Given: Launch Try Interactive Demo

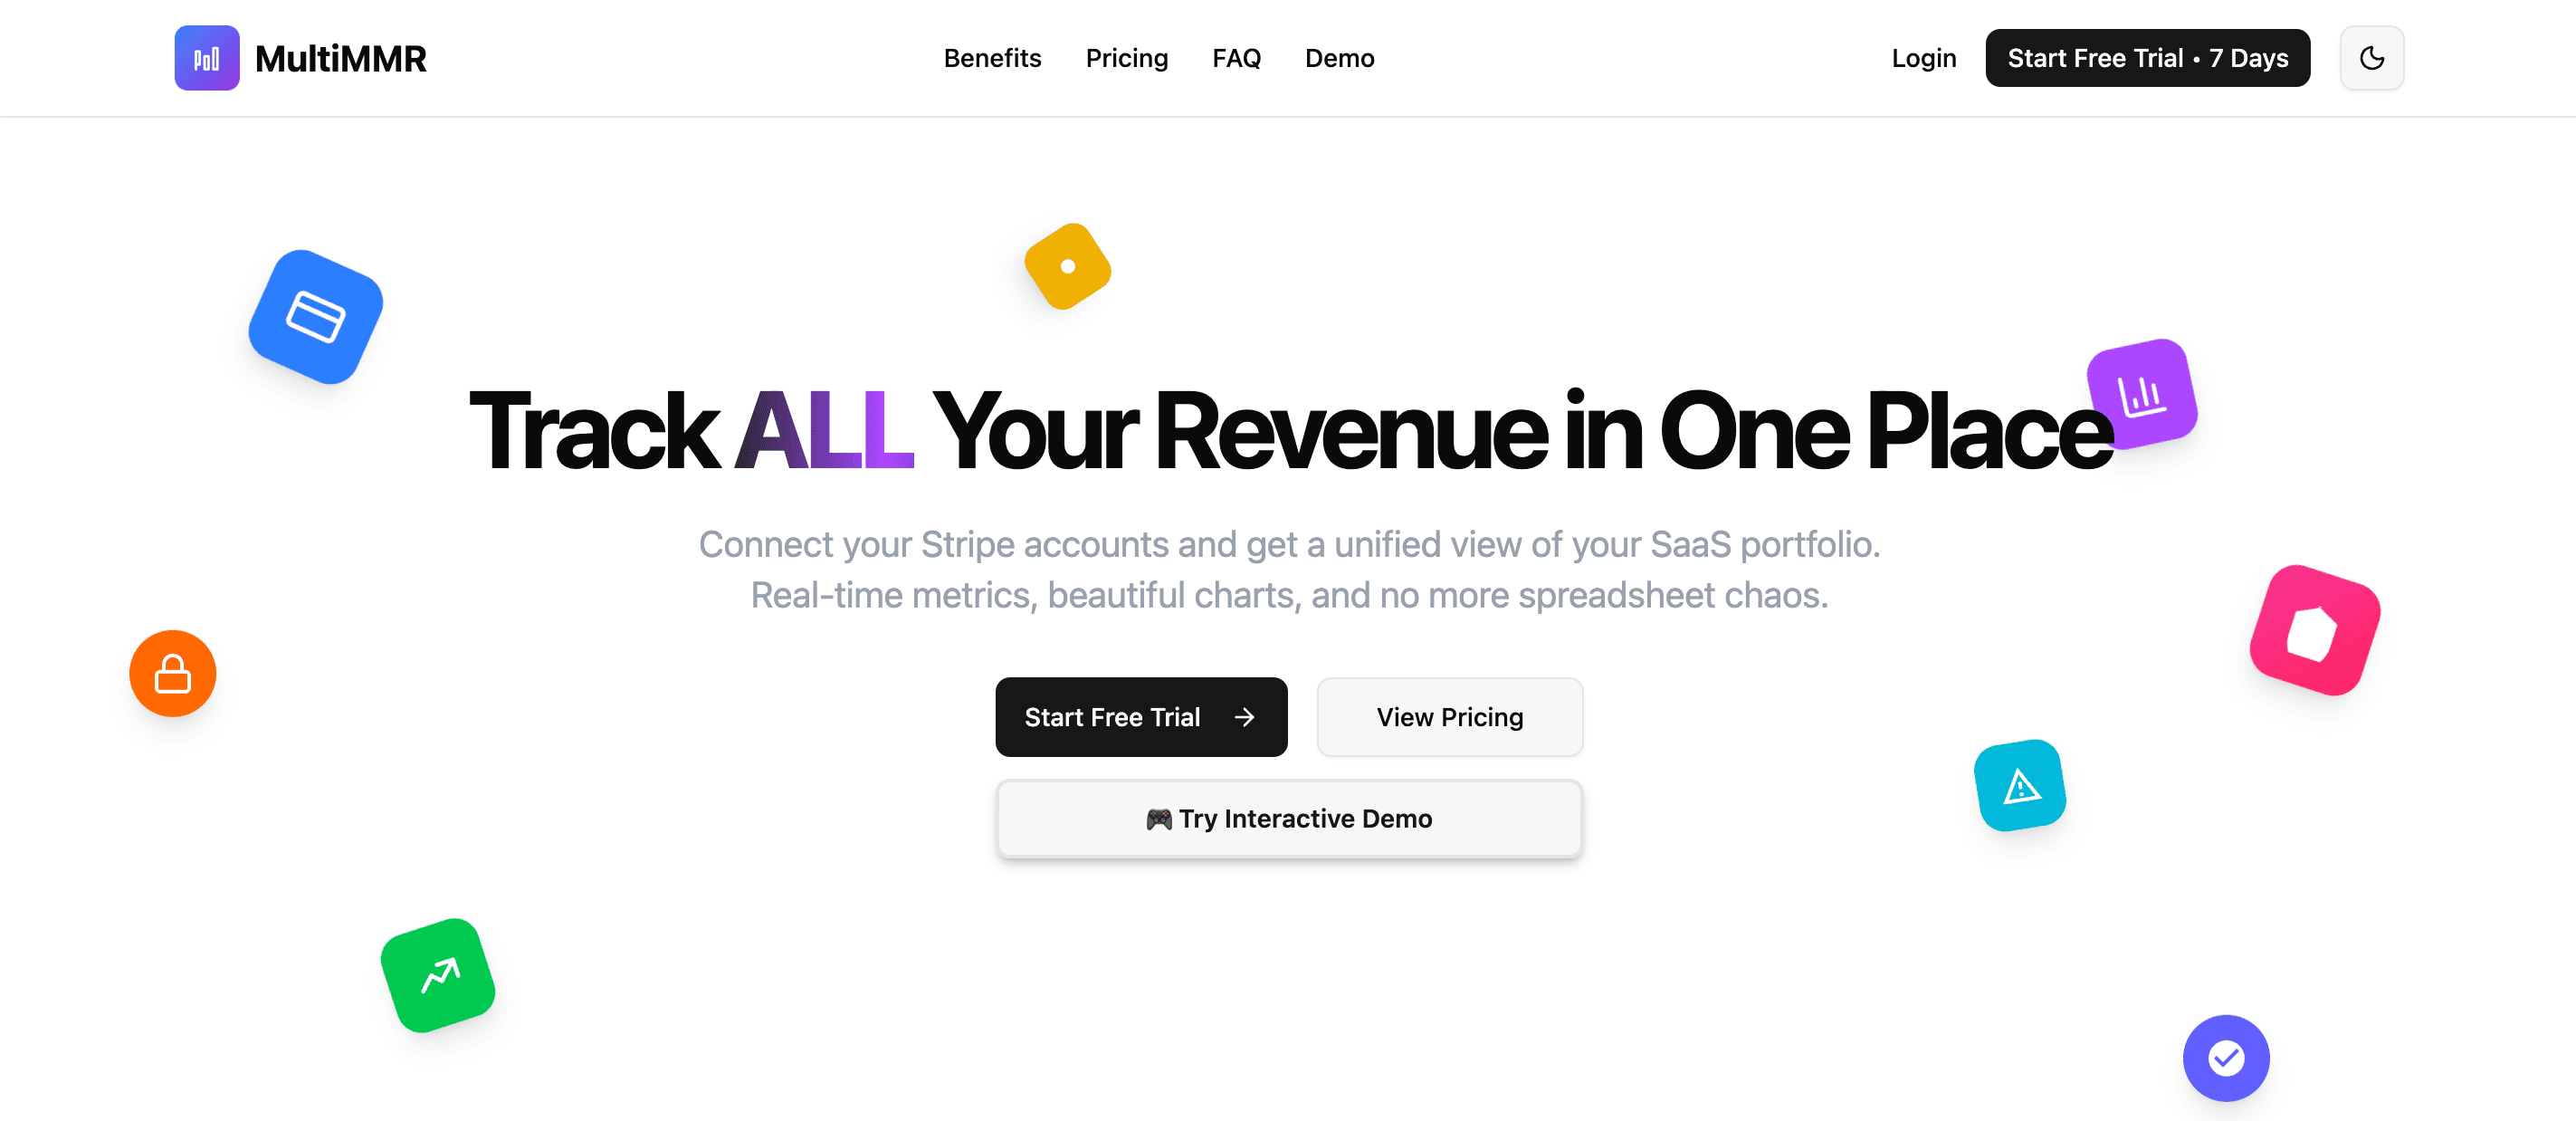Looking at the screenshot, I should tap(1288, 819).
